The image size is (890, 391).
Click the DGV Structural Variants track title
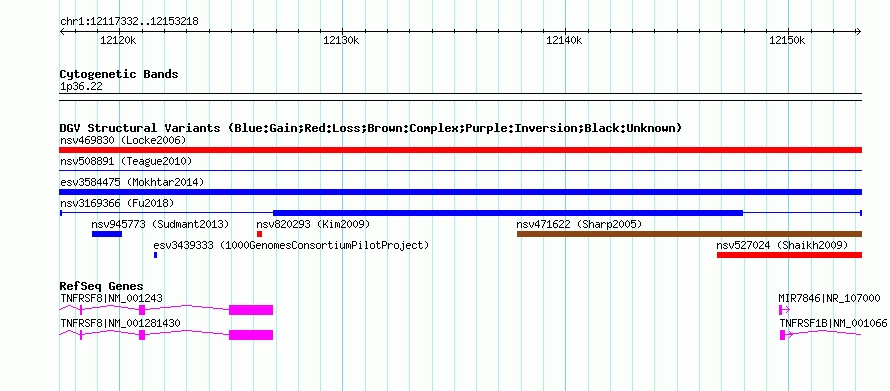371,128
